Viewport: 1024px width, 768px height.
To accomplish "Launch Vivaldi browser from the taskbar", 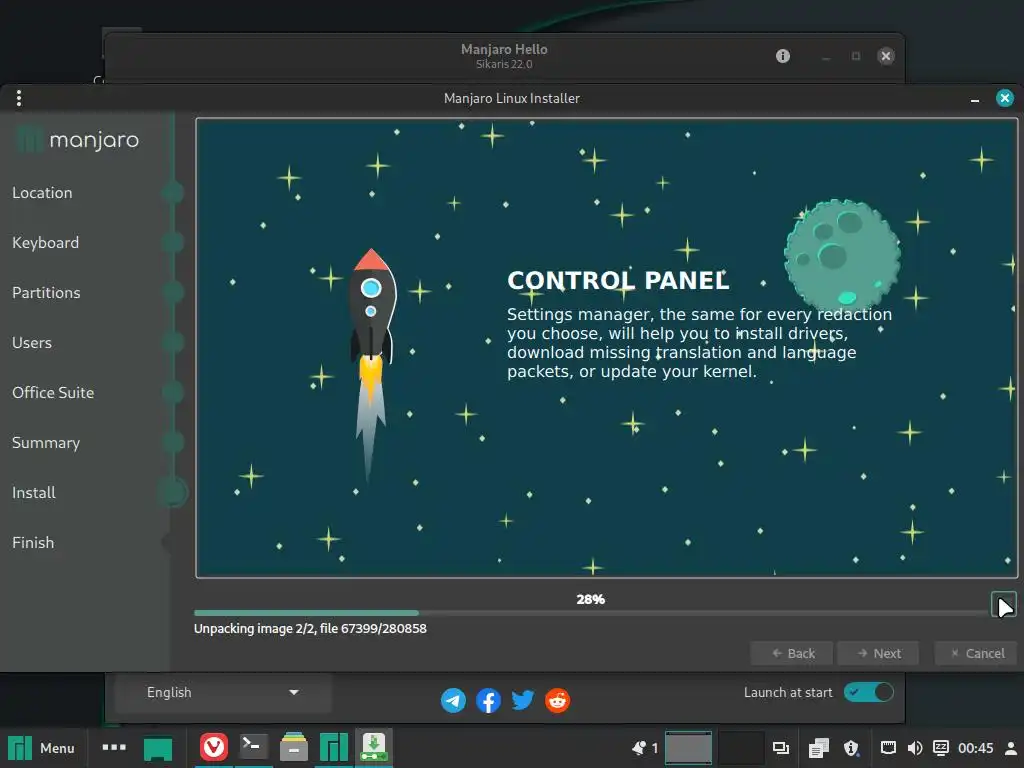I will coord(214,747).
